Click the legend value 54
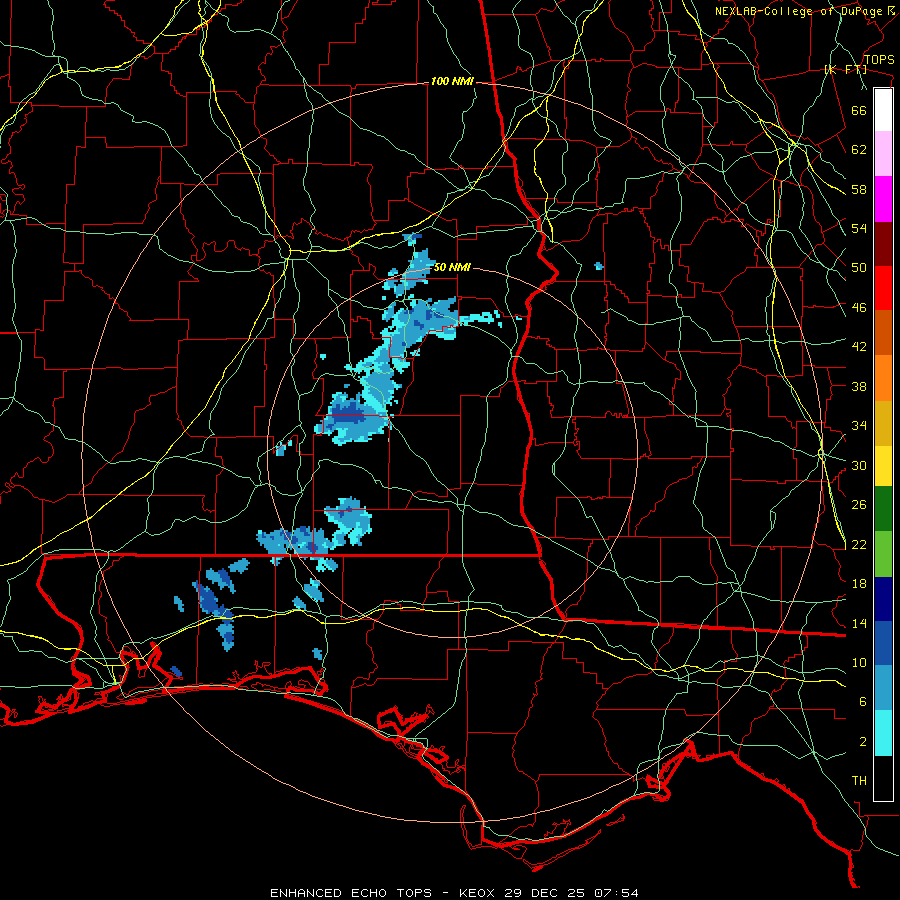Screen dimensions: 900x900 point(859,228)
